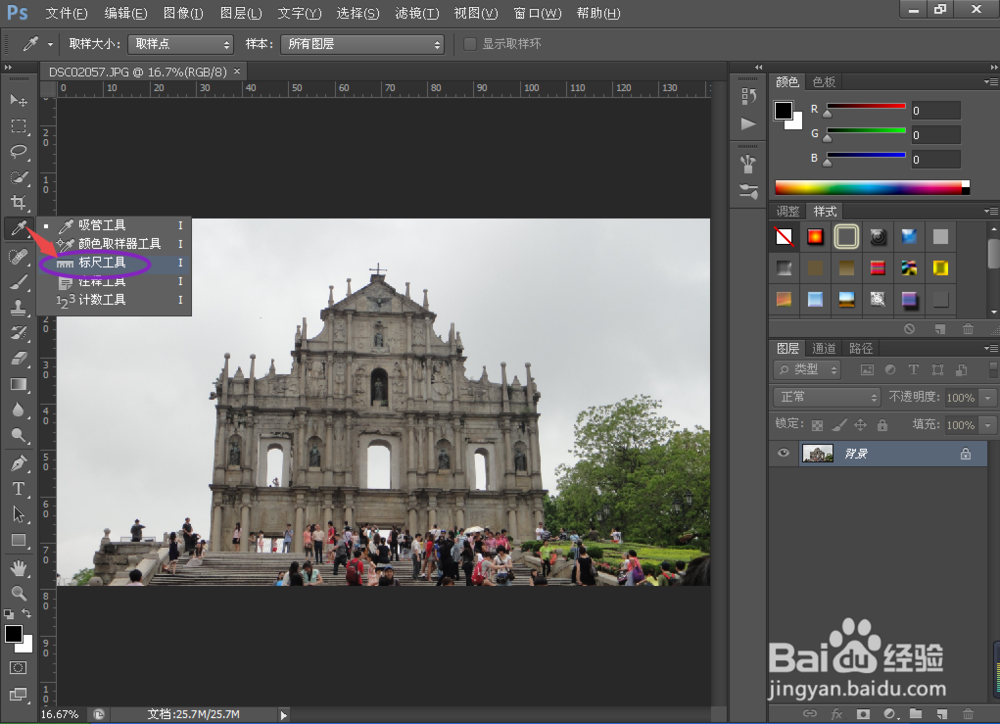
Task: Select the Blur tool
Action: point(18,410)
